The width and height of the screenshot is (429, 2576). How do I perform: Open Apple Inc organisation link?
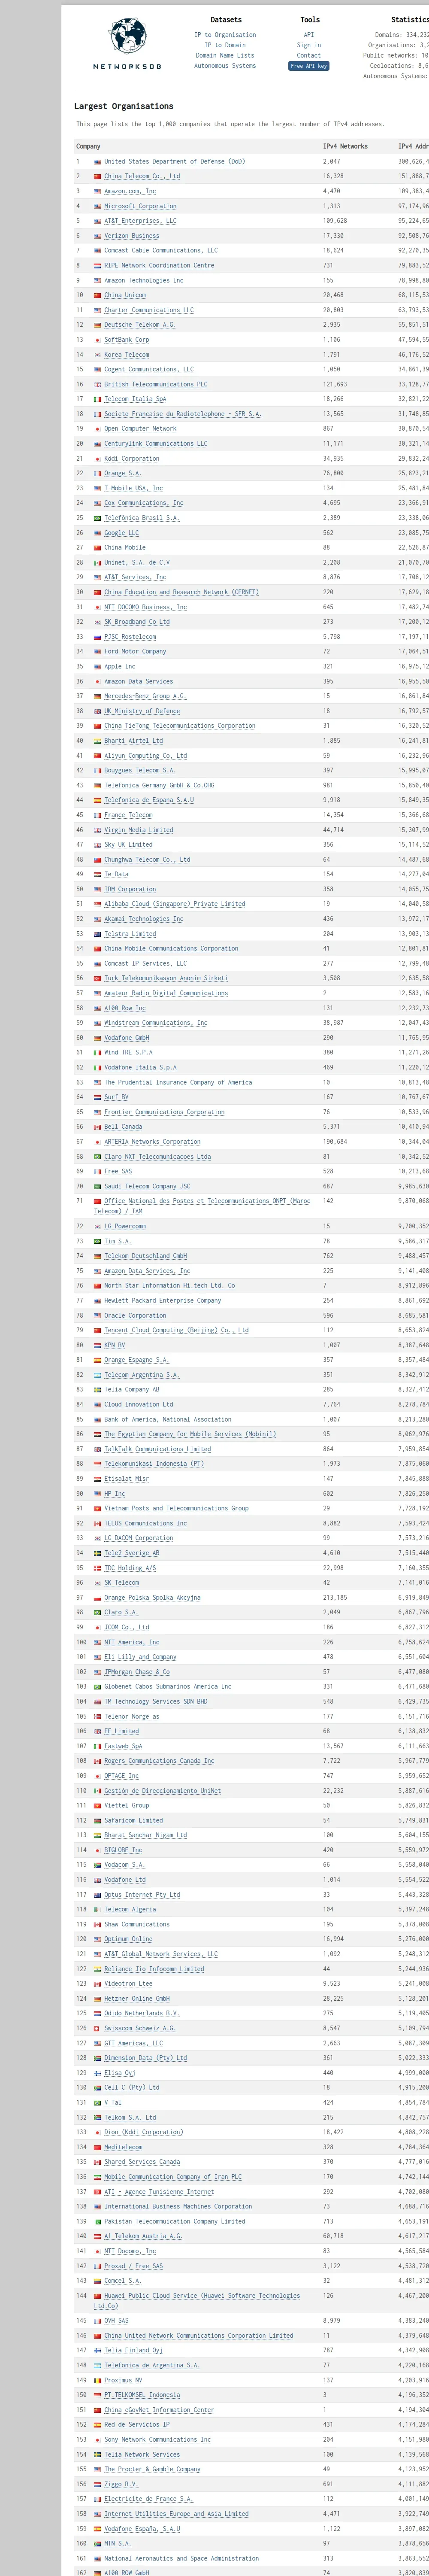tap(120, 667)
